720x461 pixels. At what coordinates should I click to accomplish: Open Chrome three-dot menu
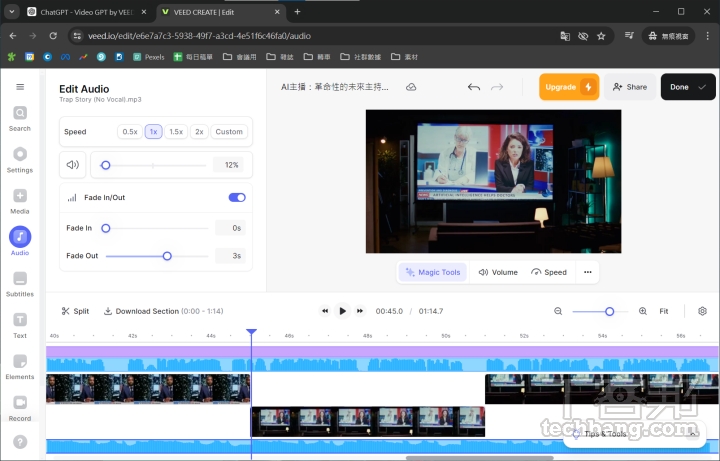pyautogui.click(x=708, y=36)
